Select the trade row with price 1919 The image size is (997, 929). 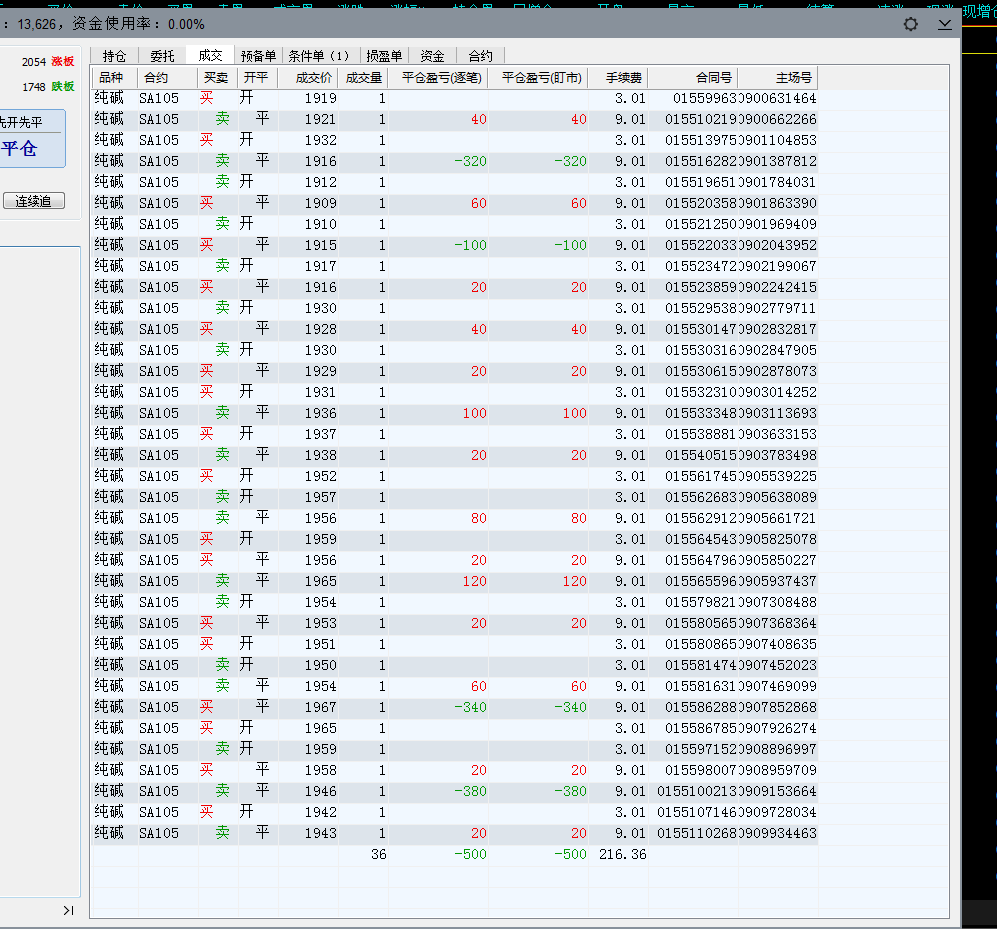[x=455, y=99]
